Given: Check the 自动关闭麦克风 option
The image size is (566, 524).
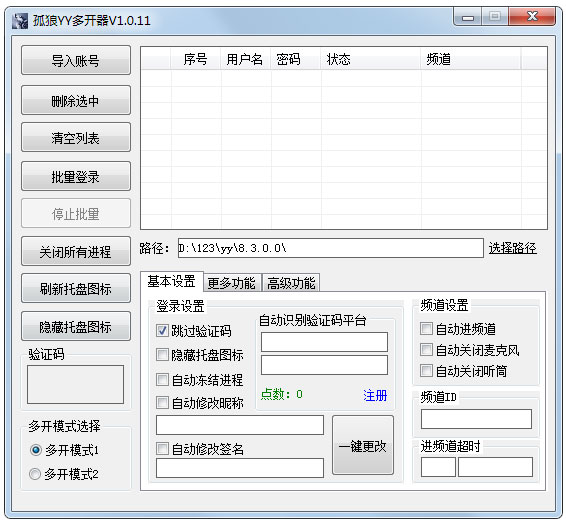Looking at the screenshot, I should click(426, 349).
